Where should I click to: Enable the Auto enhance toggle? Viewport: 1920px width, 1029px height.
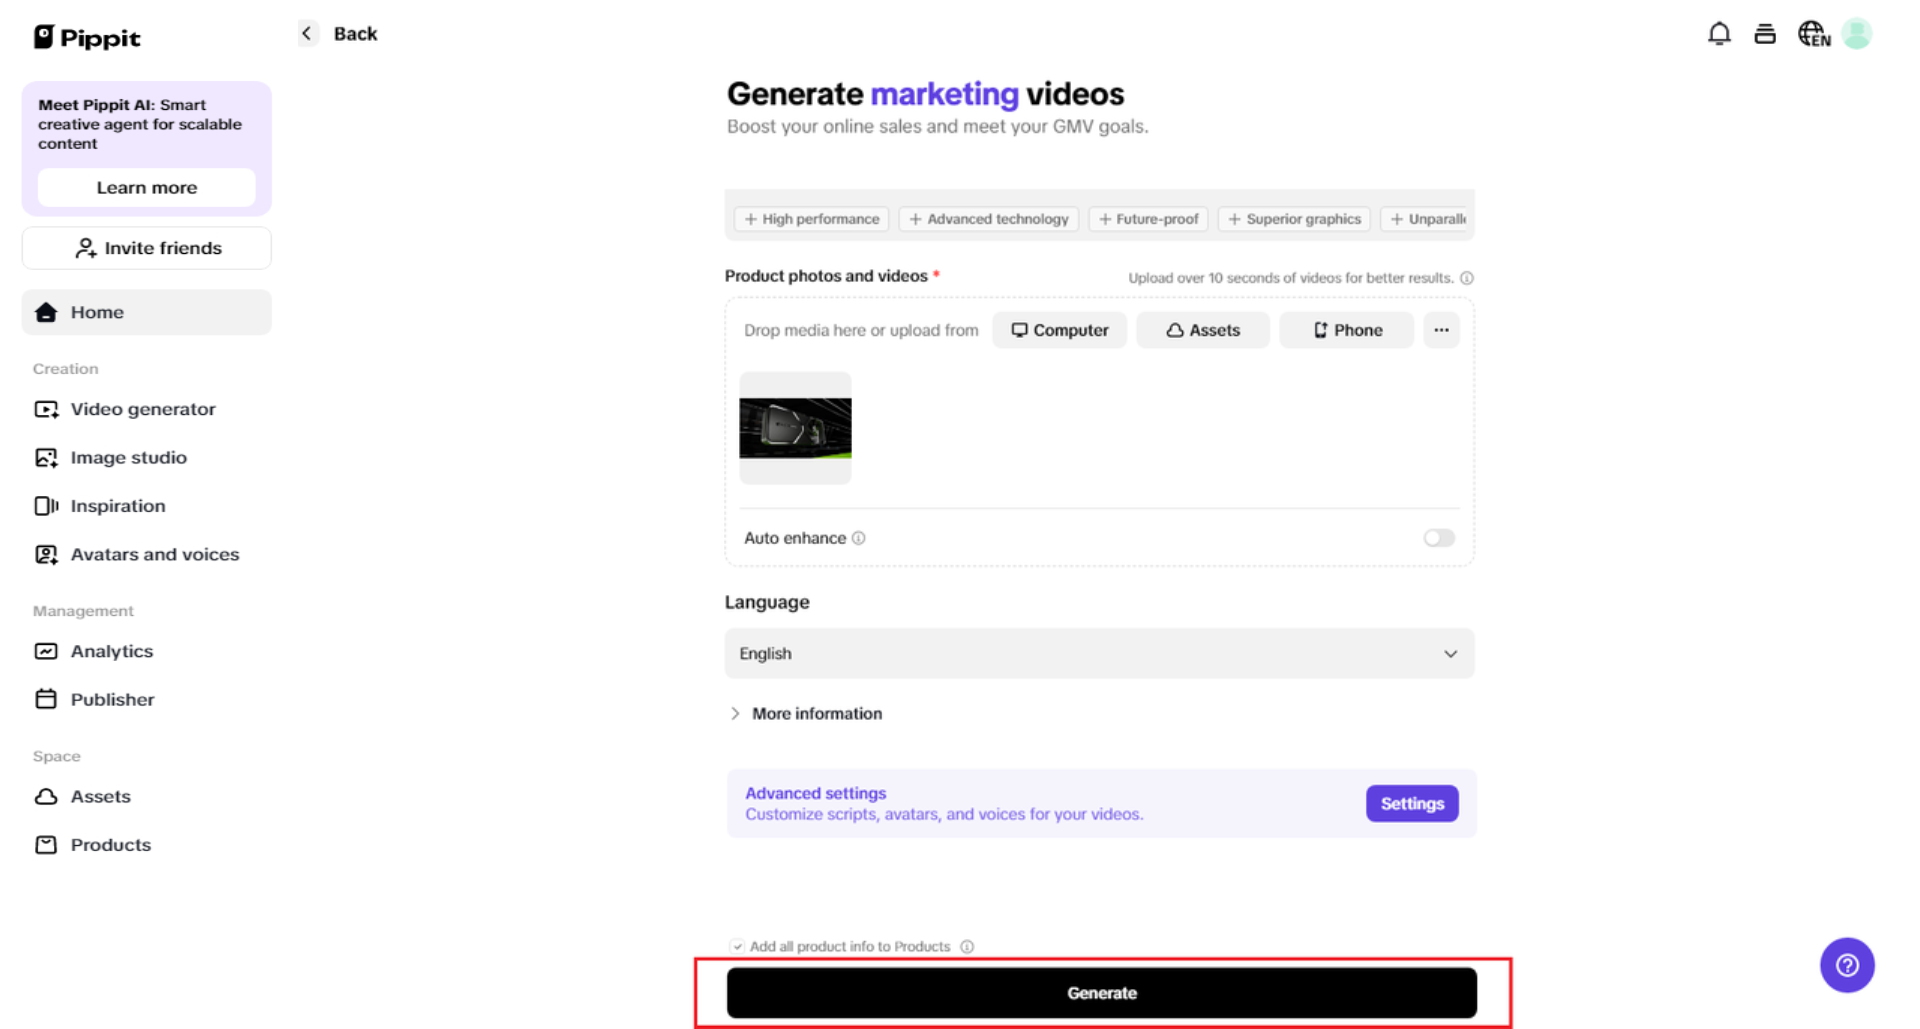(x=1438, y=538)
